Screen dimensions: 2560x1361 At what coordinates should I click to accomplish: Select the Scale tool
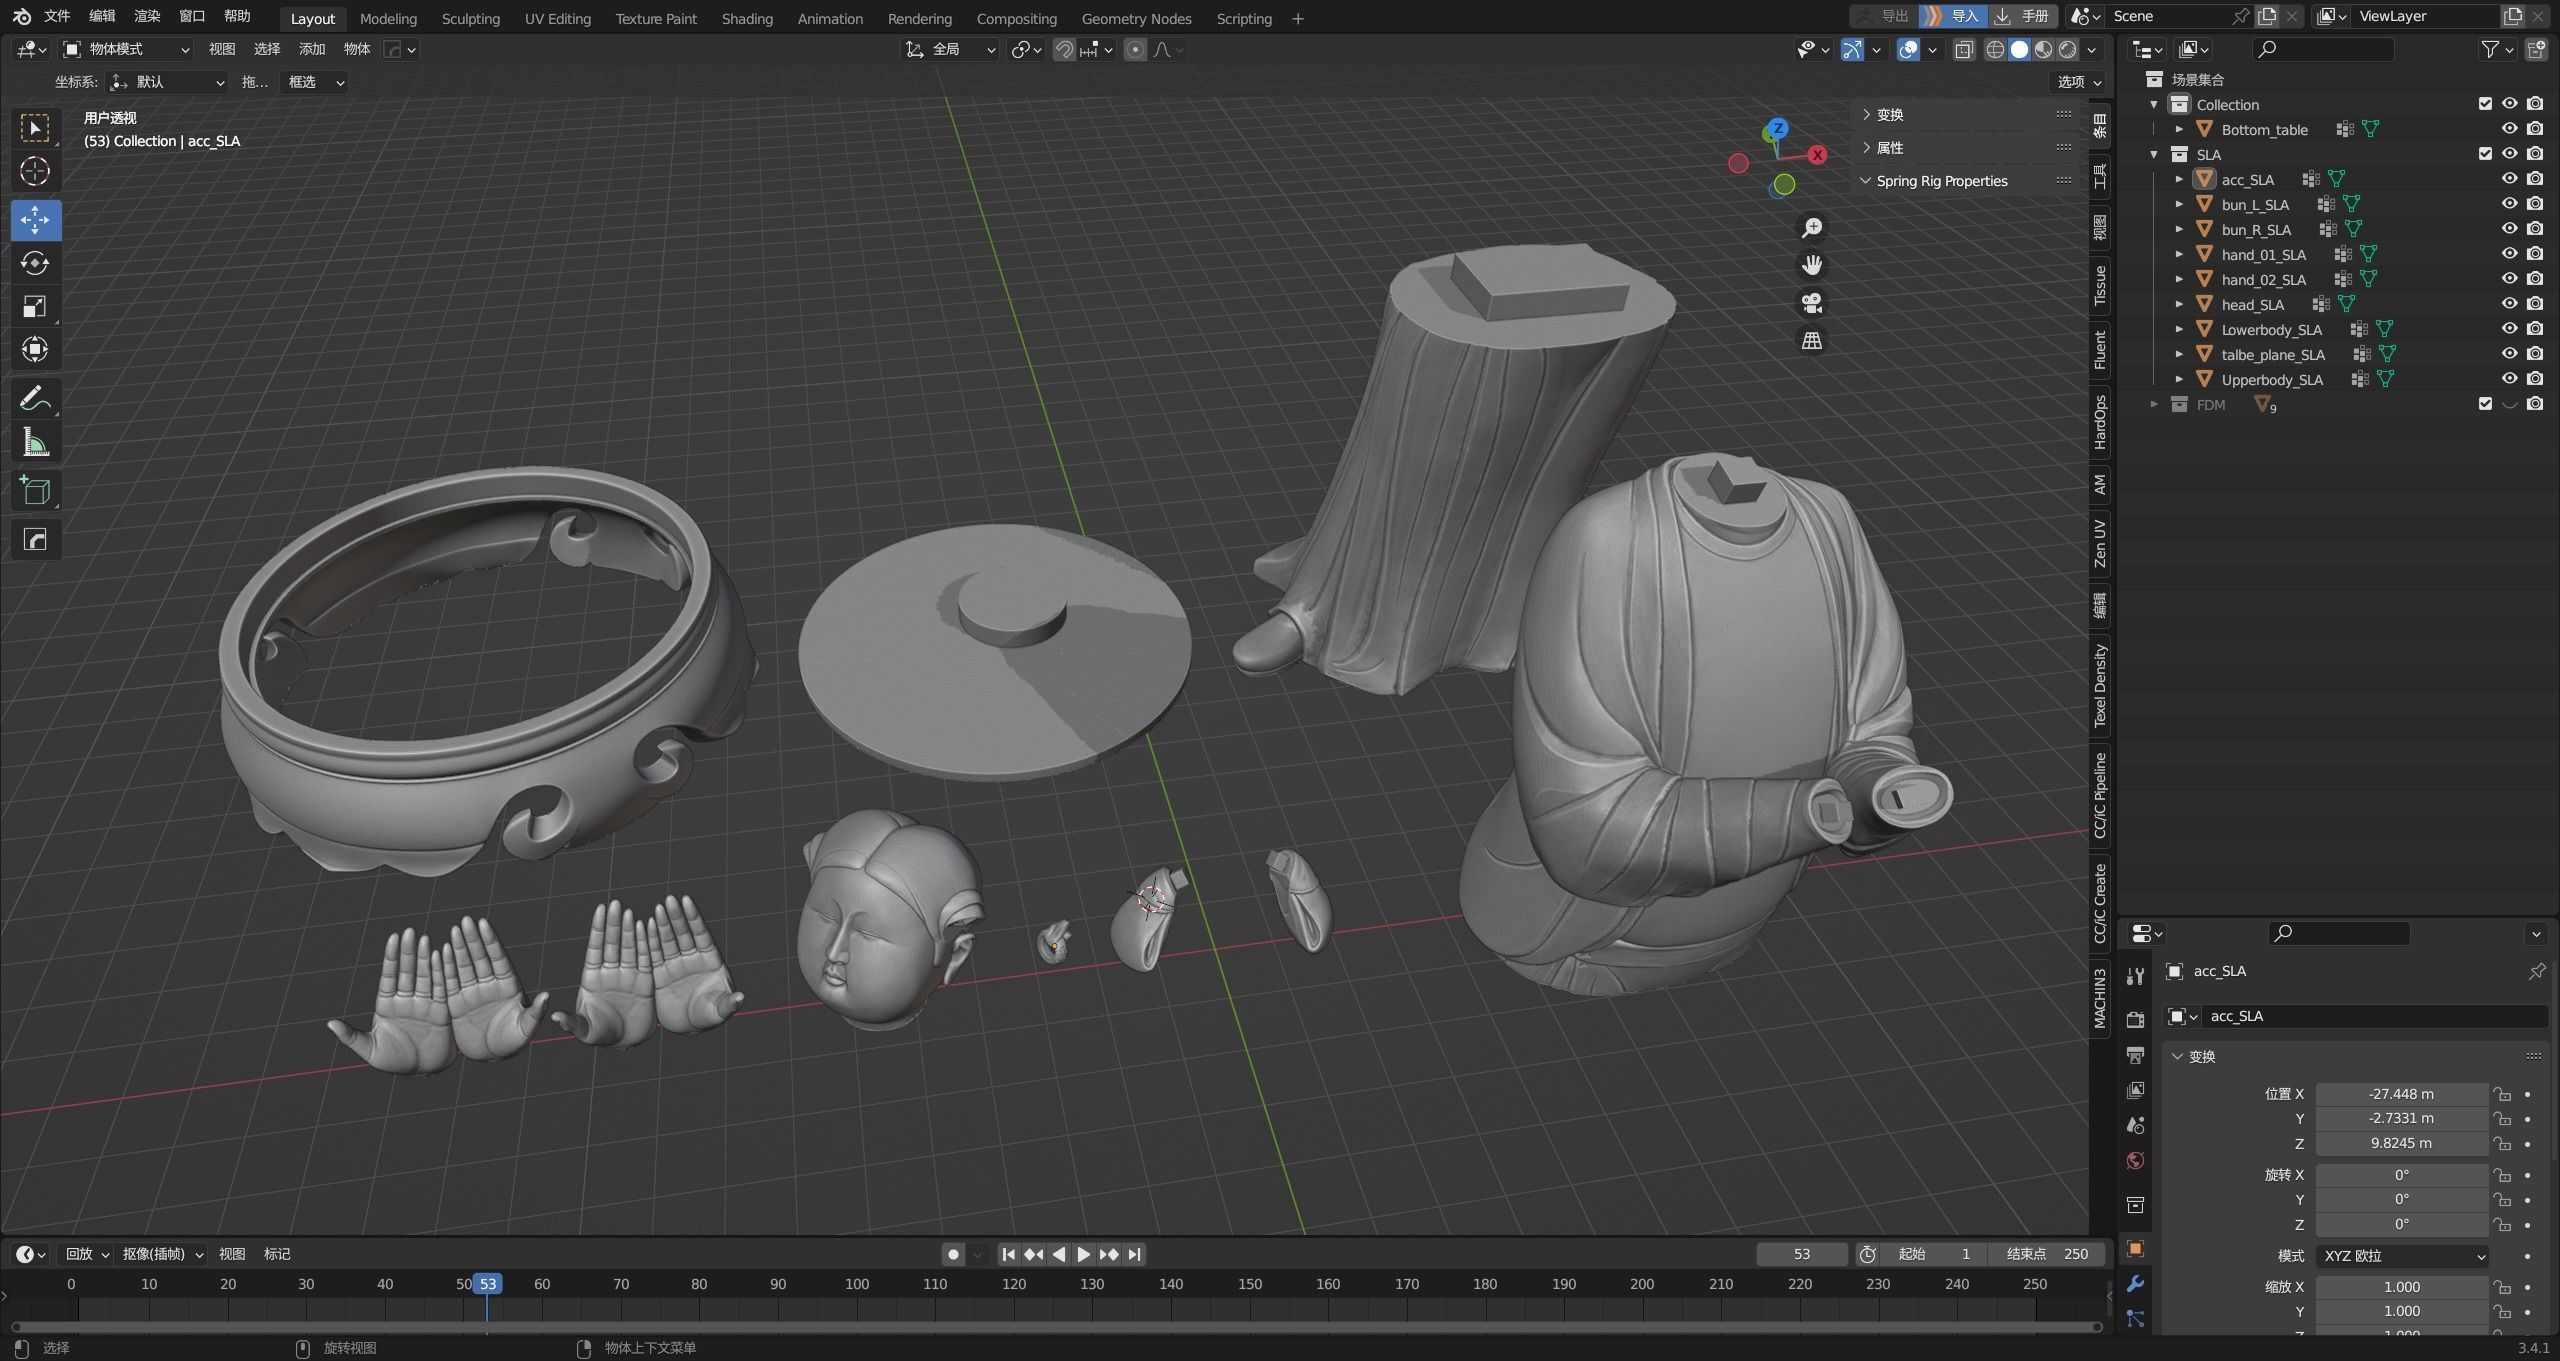point(35,306)
